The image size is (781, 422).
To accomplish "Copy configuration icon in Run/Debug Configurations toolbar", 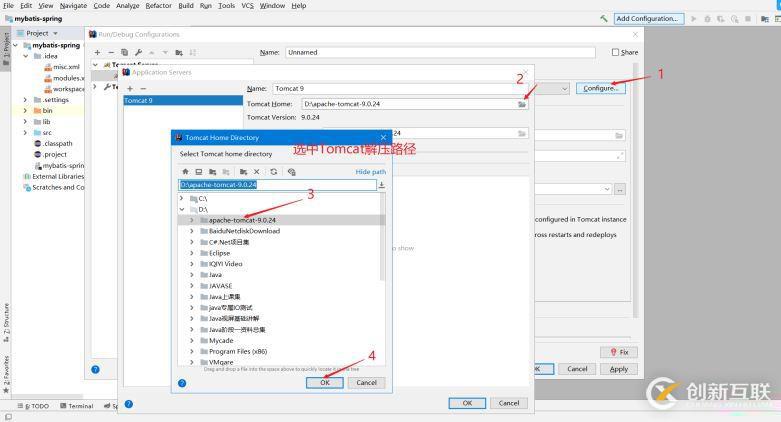I will 125,52.
